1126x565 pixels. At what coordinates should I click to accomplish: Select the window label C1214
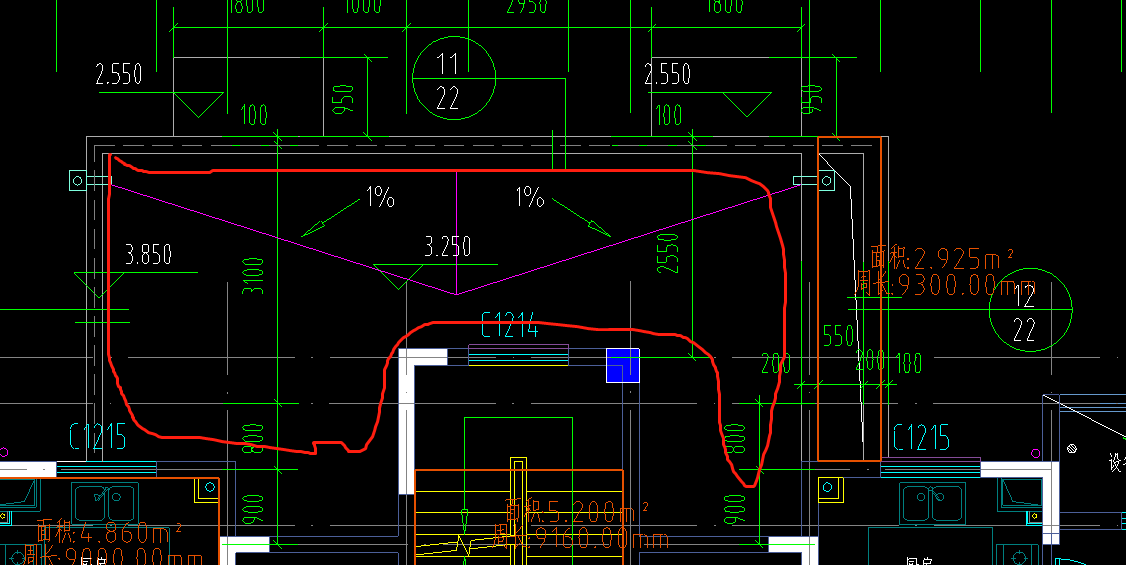[510, 325]
